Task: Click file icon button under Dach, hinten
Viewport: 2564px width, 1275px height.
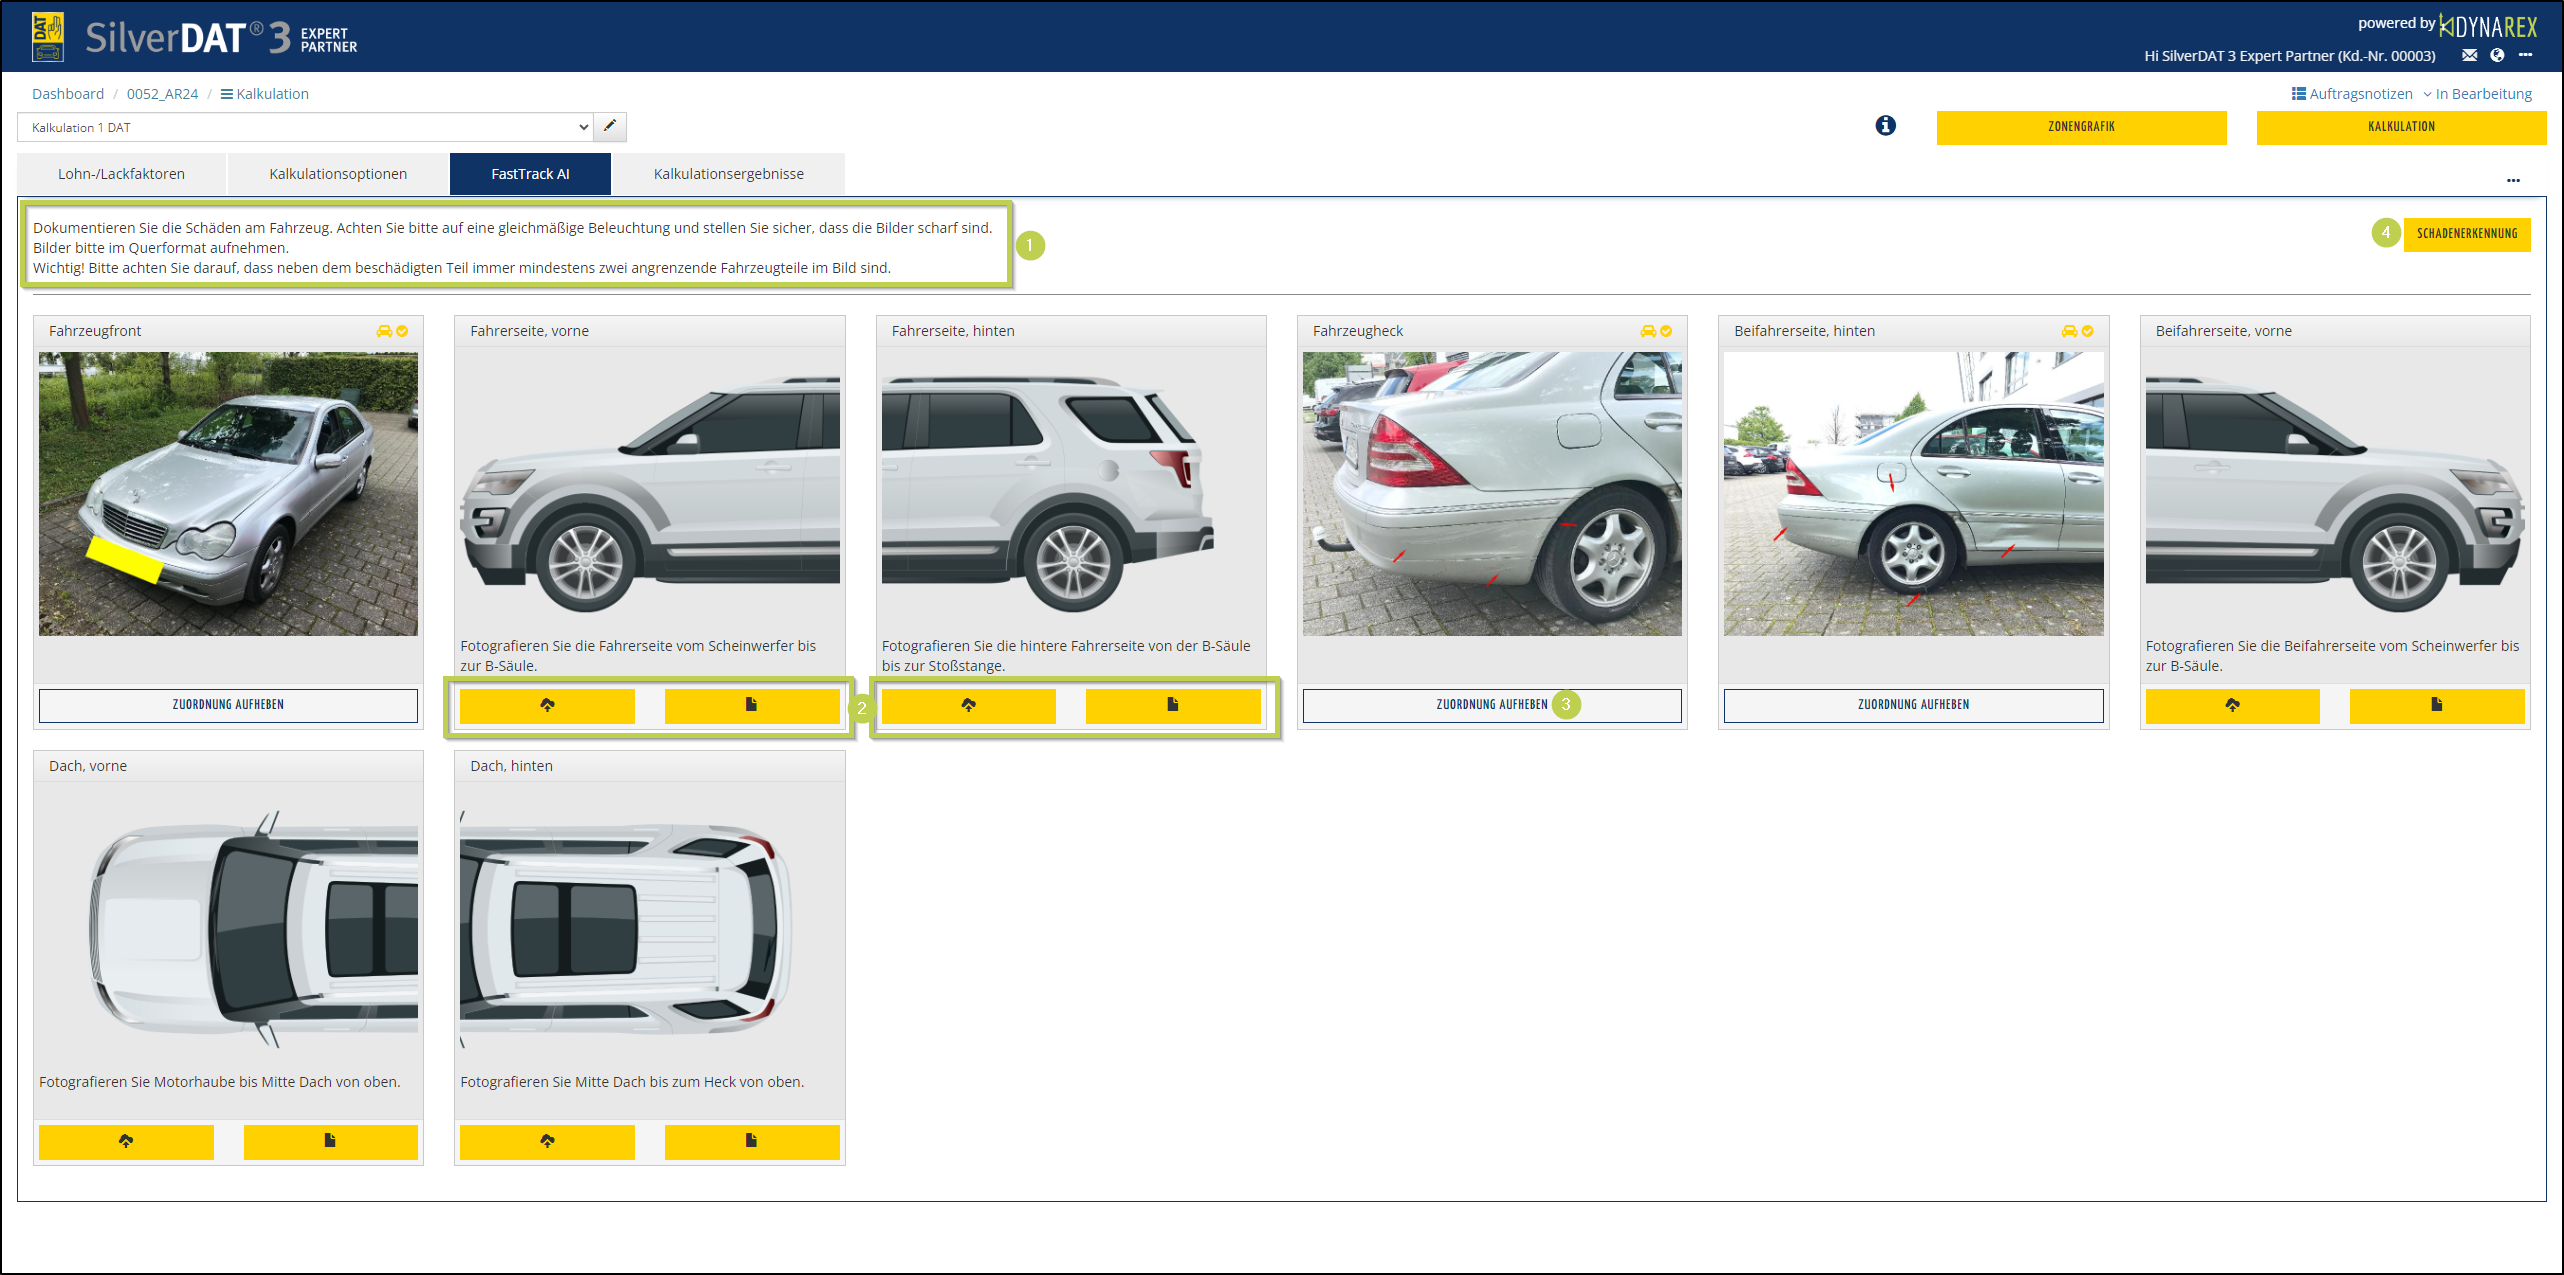Action: 751,1141
